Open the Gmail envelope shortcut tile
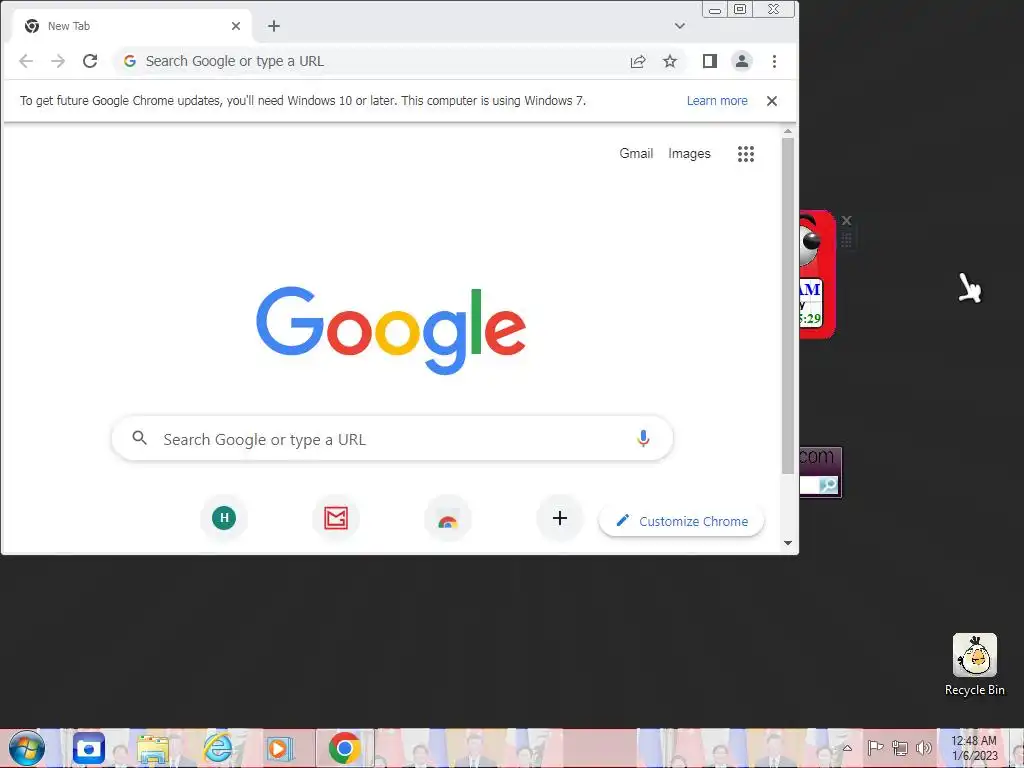1024x768 pixels. [336, 518]
